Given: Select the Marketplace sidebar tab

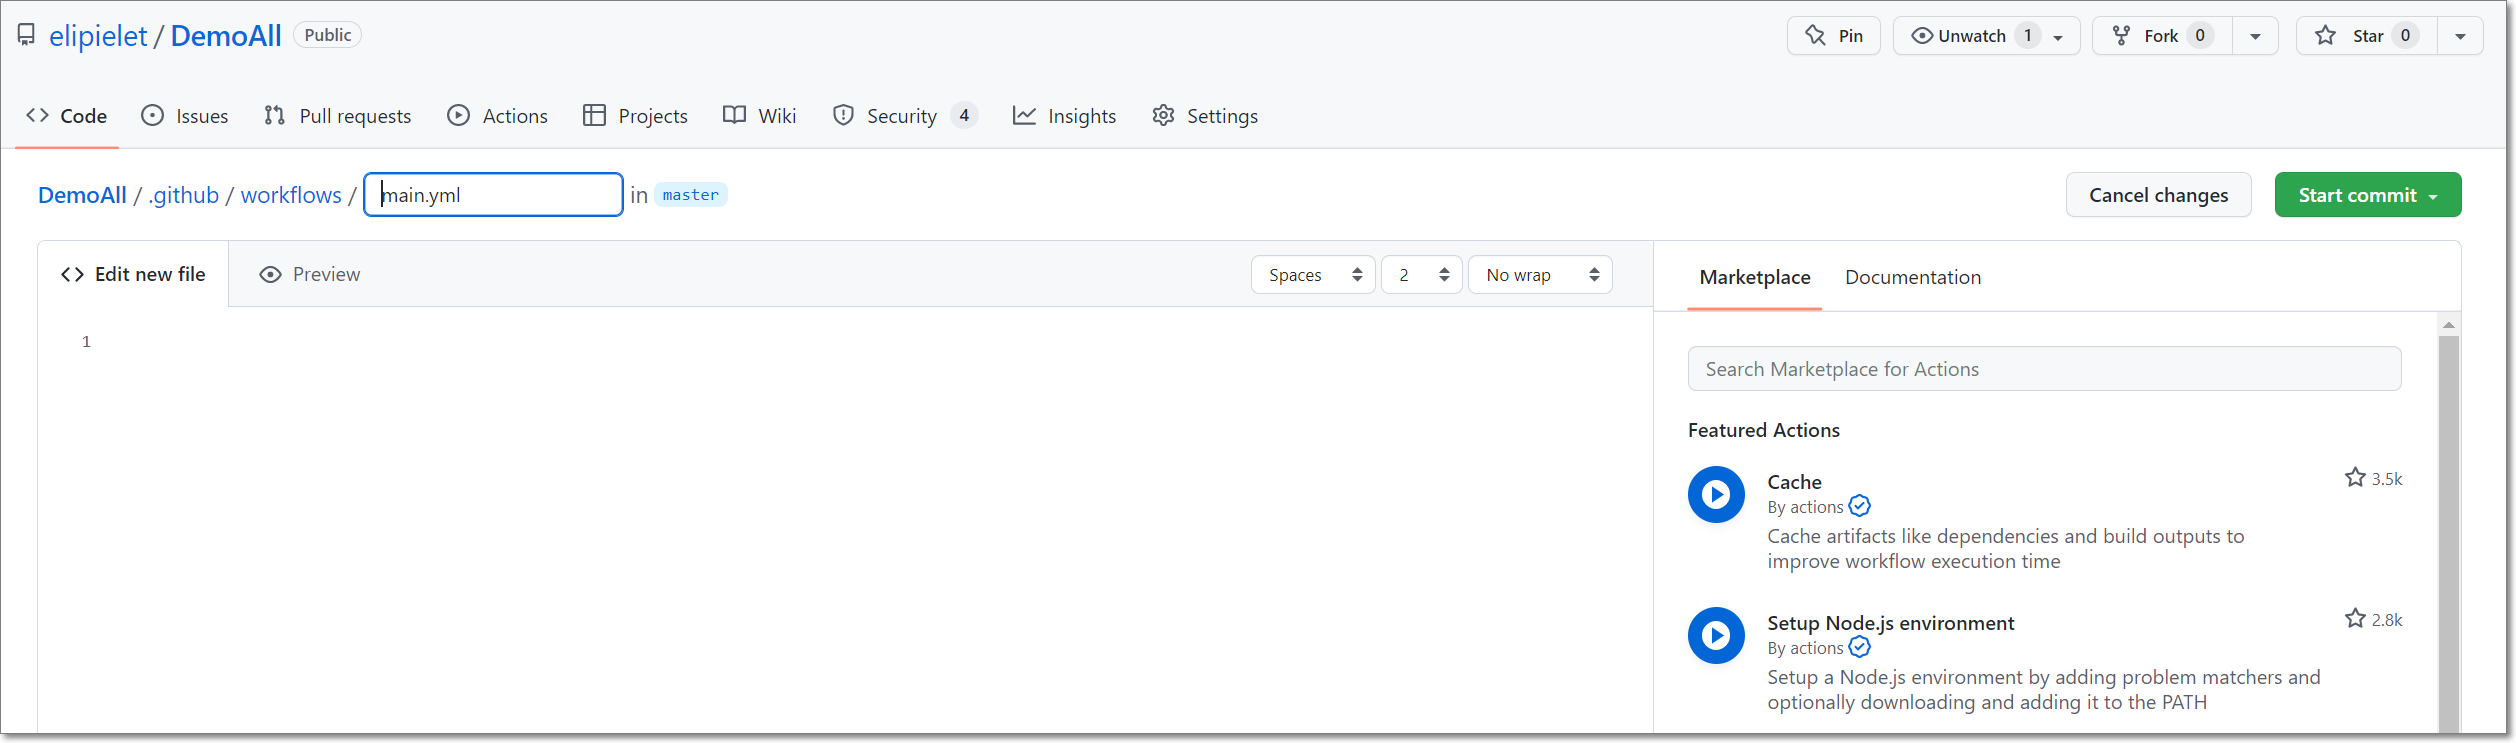Looking at the screenshot, I should [1754, 277].
